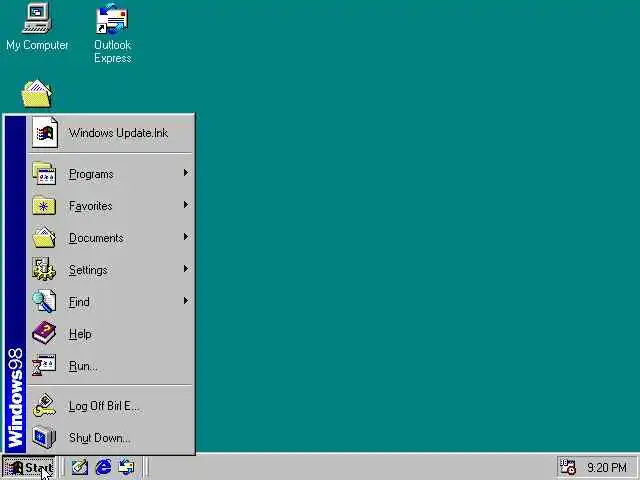The width and height of the screenshot is (640, 480).
Task: Open the Favorites menu item
Action: (x=111, y=206)
